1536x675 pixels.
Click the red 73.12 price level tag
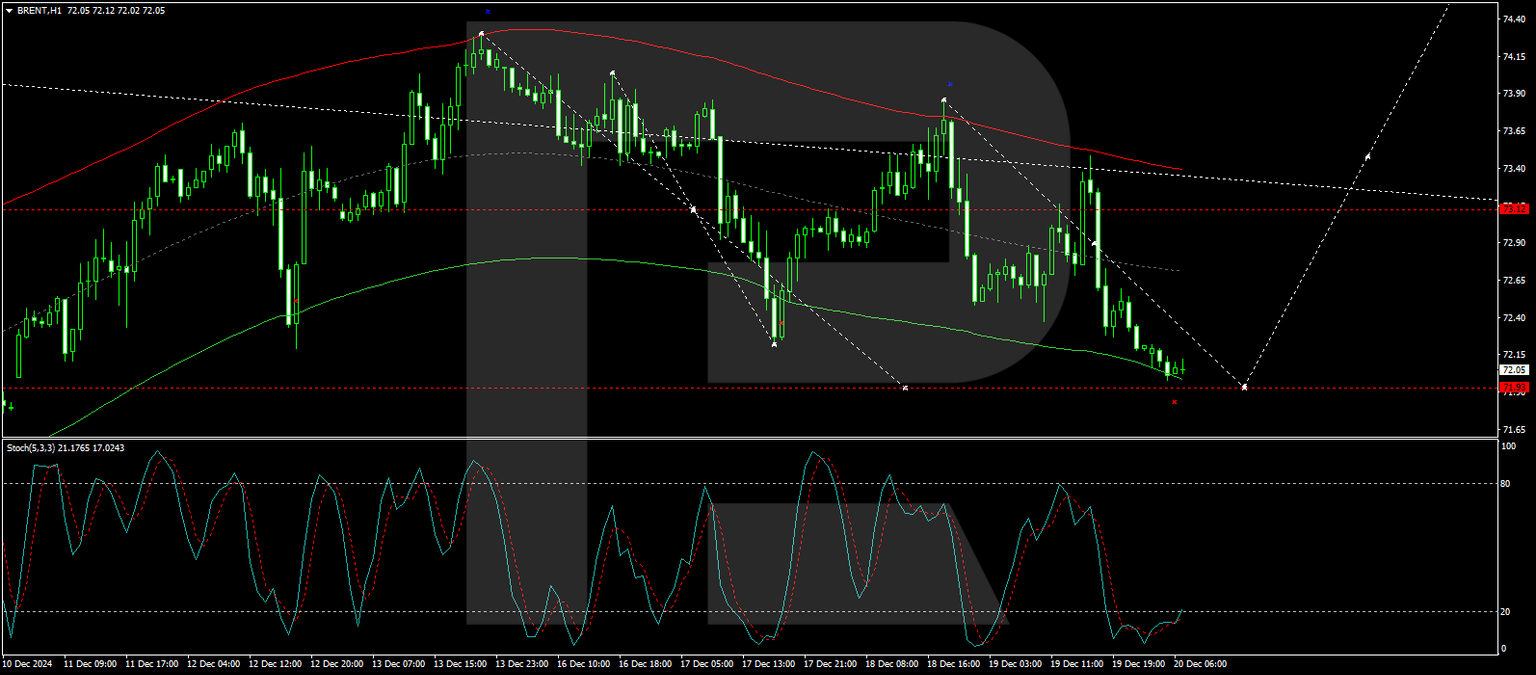point(1514,208)
